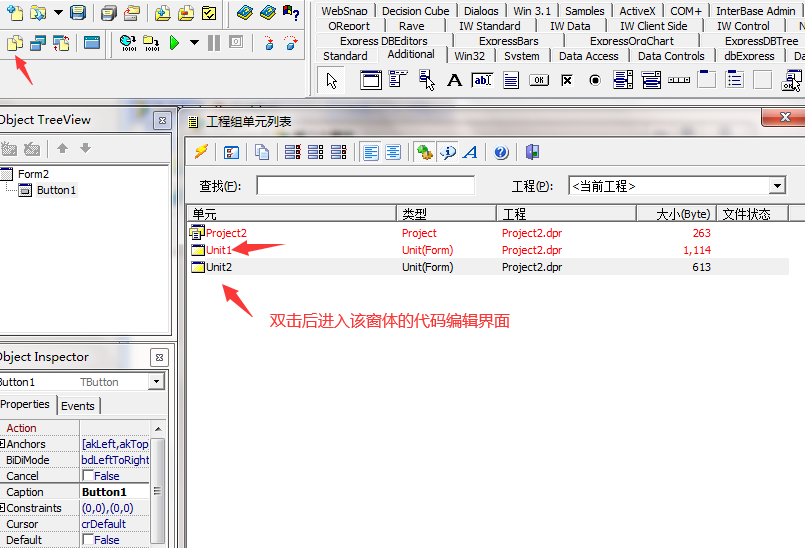Sort by the 大小(Byte) column header
Image resolution: width=805 pixels, height=548 pixels.
(x=676, y=214)
